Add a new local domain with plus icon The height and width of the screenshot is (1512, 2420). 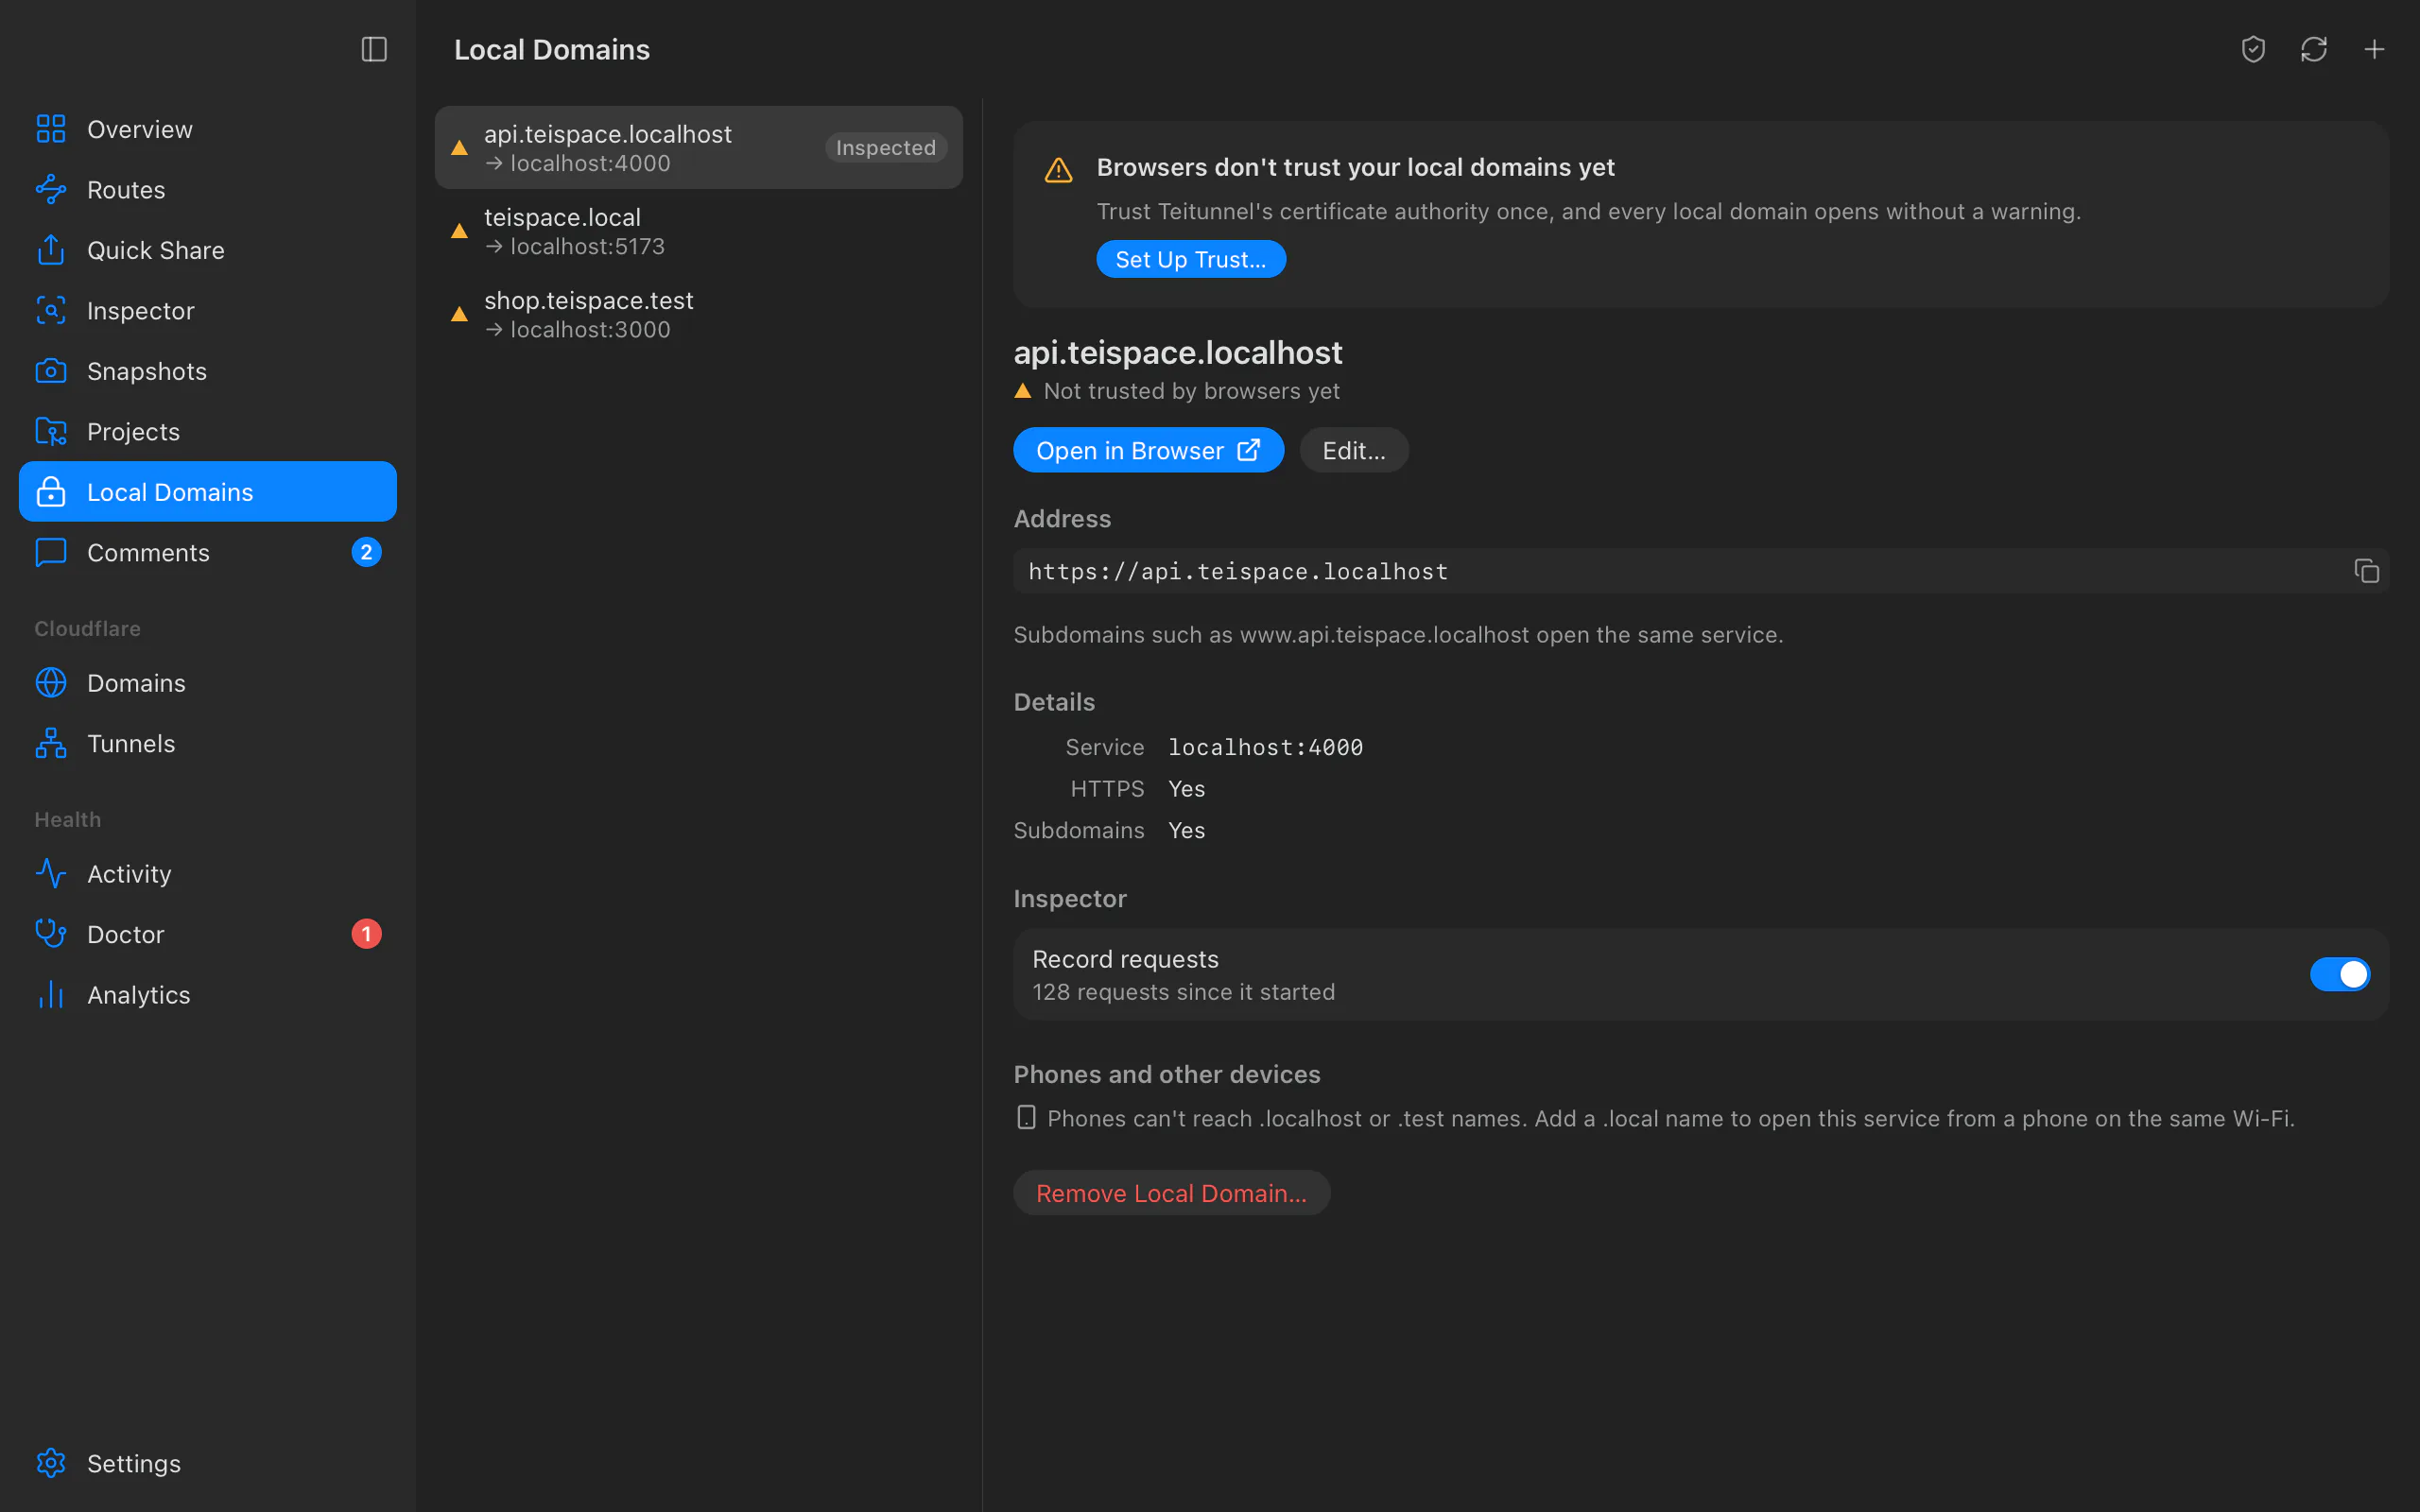(2374, 49)
